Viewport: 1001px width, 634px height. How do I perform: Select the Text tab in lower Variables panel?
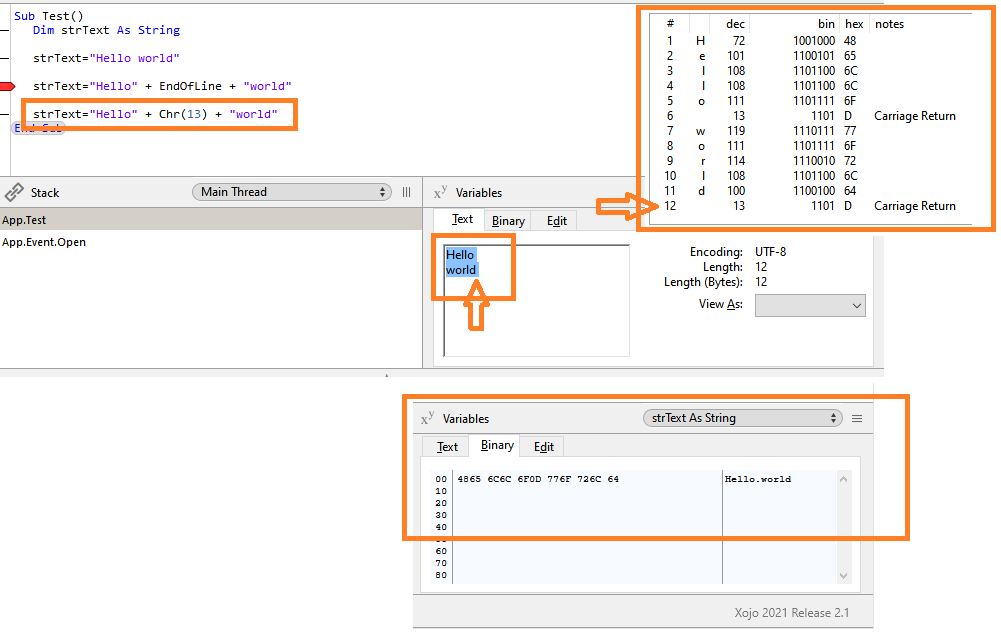tap(447, 447)
